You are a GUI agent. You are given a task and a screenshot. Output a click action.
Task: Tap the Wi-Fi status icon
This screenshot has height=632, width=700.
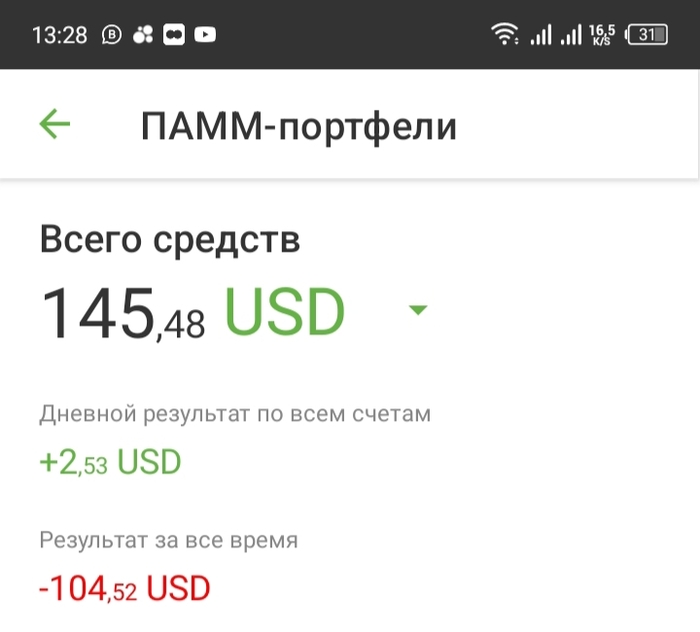pyautogui.click(x=504, y=35)
